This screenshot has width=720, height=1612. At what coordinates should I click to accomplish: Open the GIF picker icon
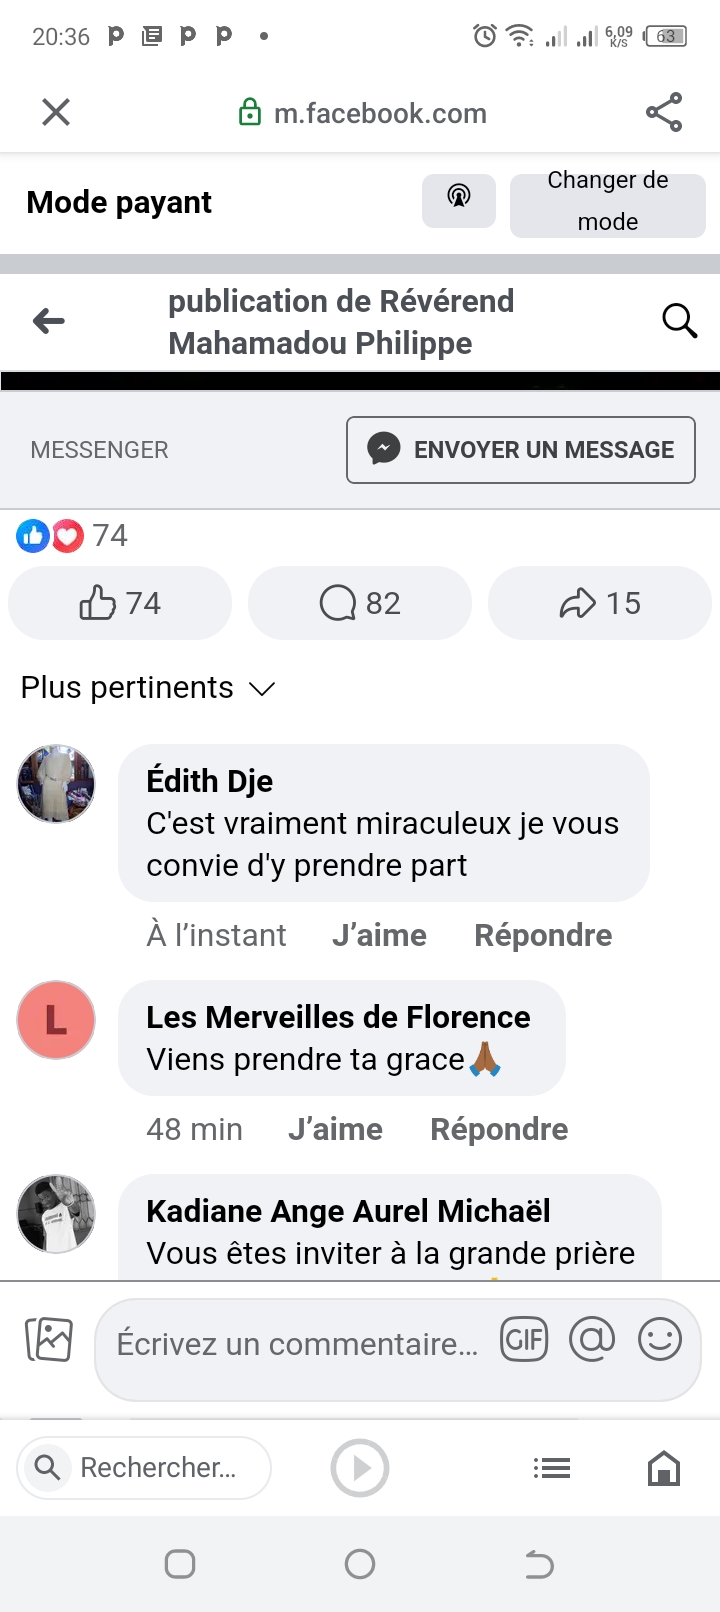(525, 1340)
